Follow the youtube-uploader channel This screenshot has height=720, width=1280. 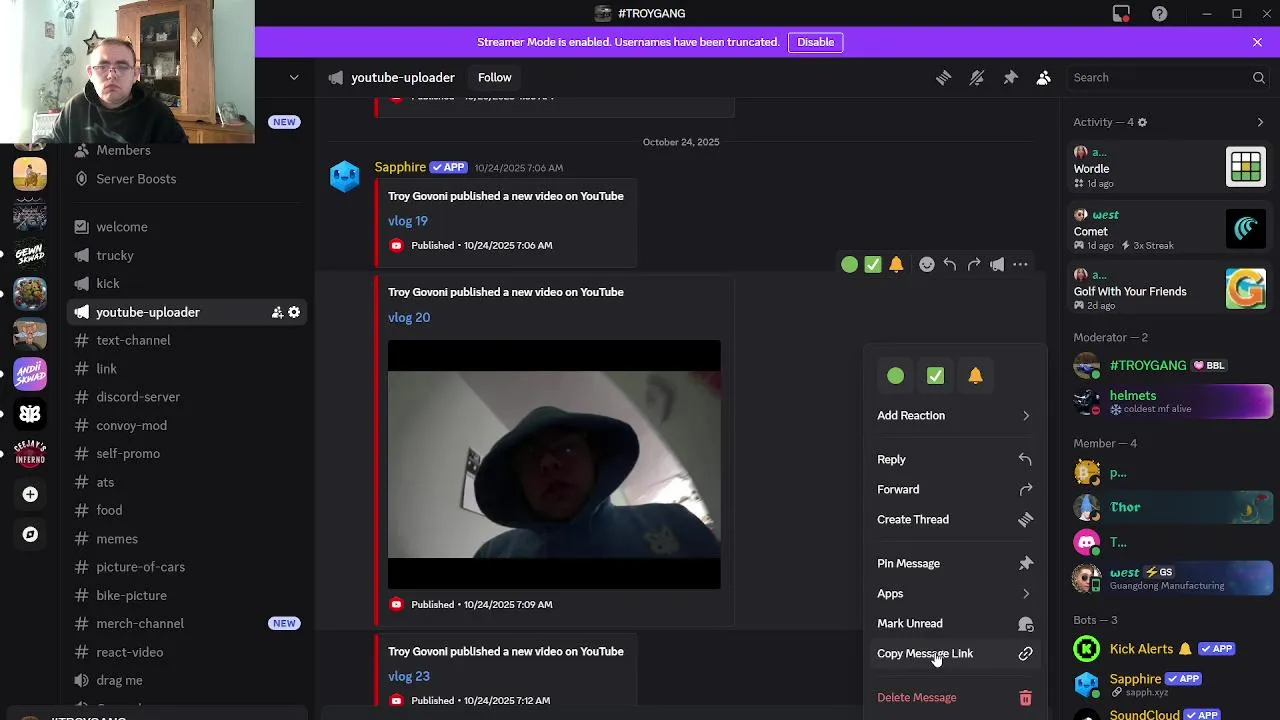[494, 78]
